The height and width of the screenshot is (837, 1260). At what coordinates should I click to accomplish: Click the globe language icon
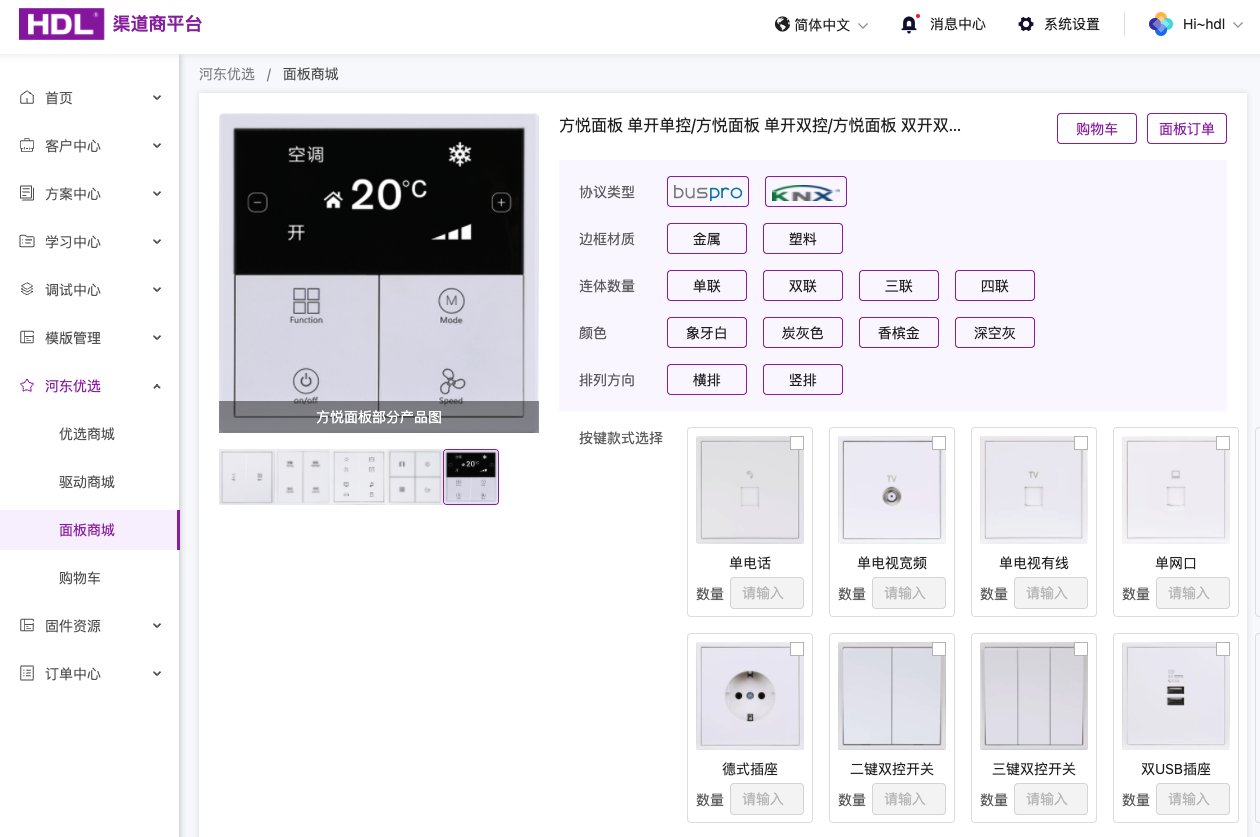[783, 24]
